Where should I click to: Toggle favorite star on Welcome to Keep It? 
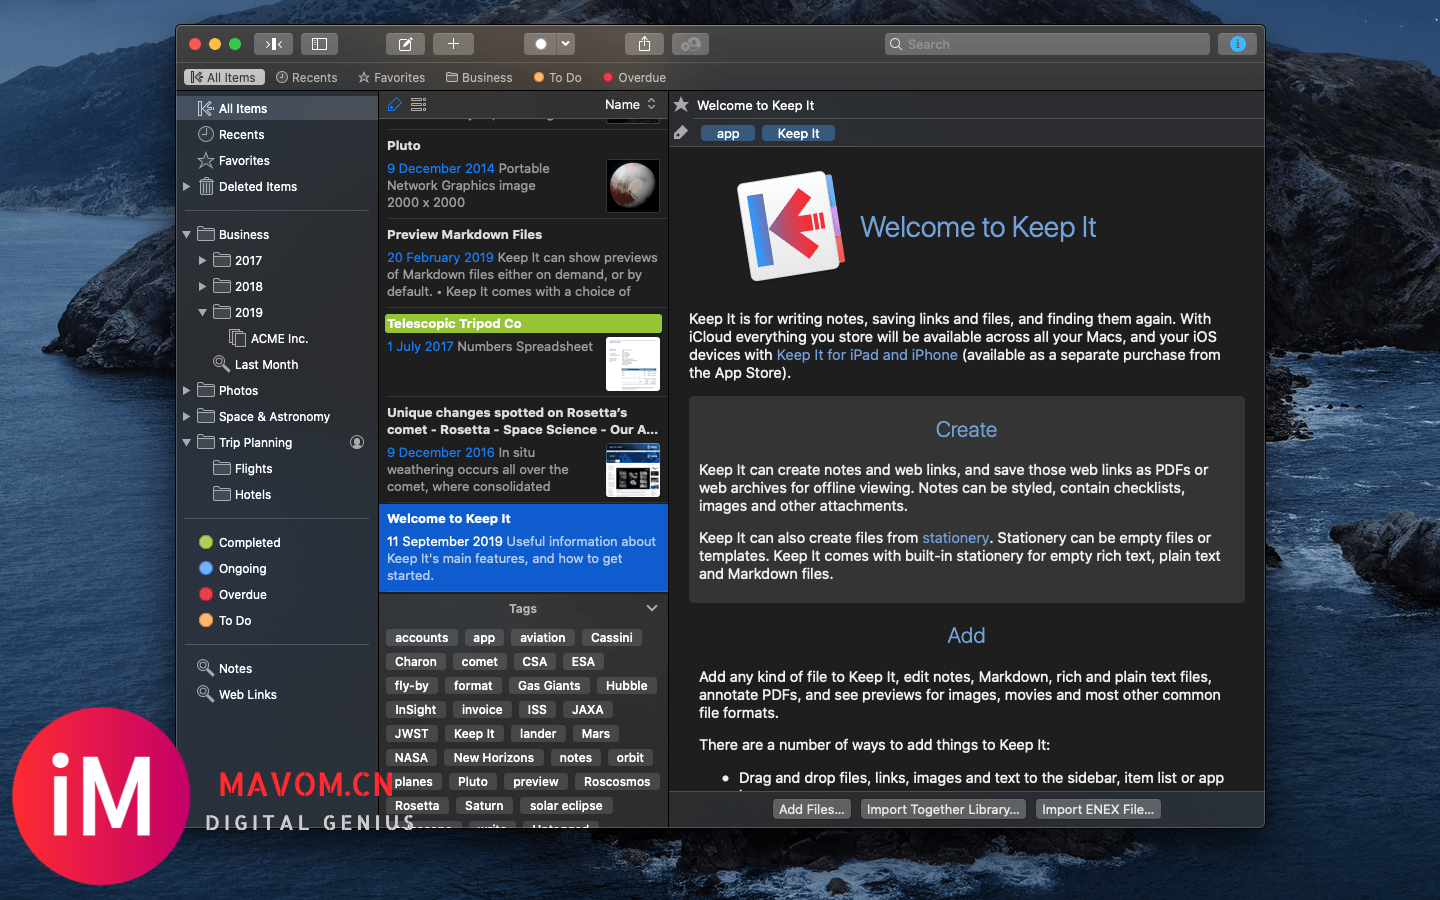681,105
